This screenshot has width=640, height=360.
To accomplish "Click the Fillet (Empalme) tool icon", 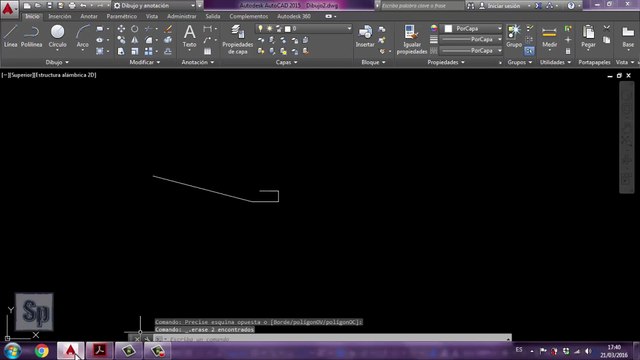I will tap(149, 40).
